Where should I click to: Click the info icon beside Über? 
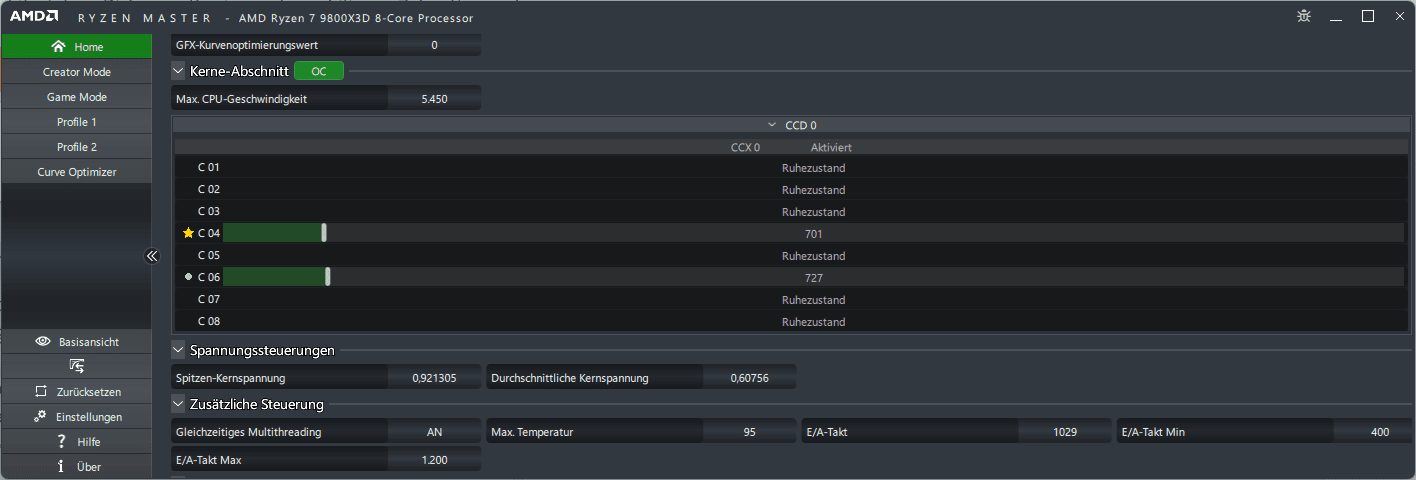pyautogui.click(x=61, y=466)
